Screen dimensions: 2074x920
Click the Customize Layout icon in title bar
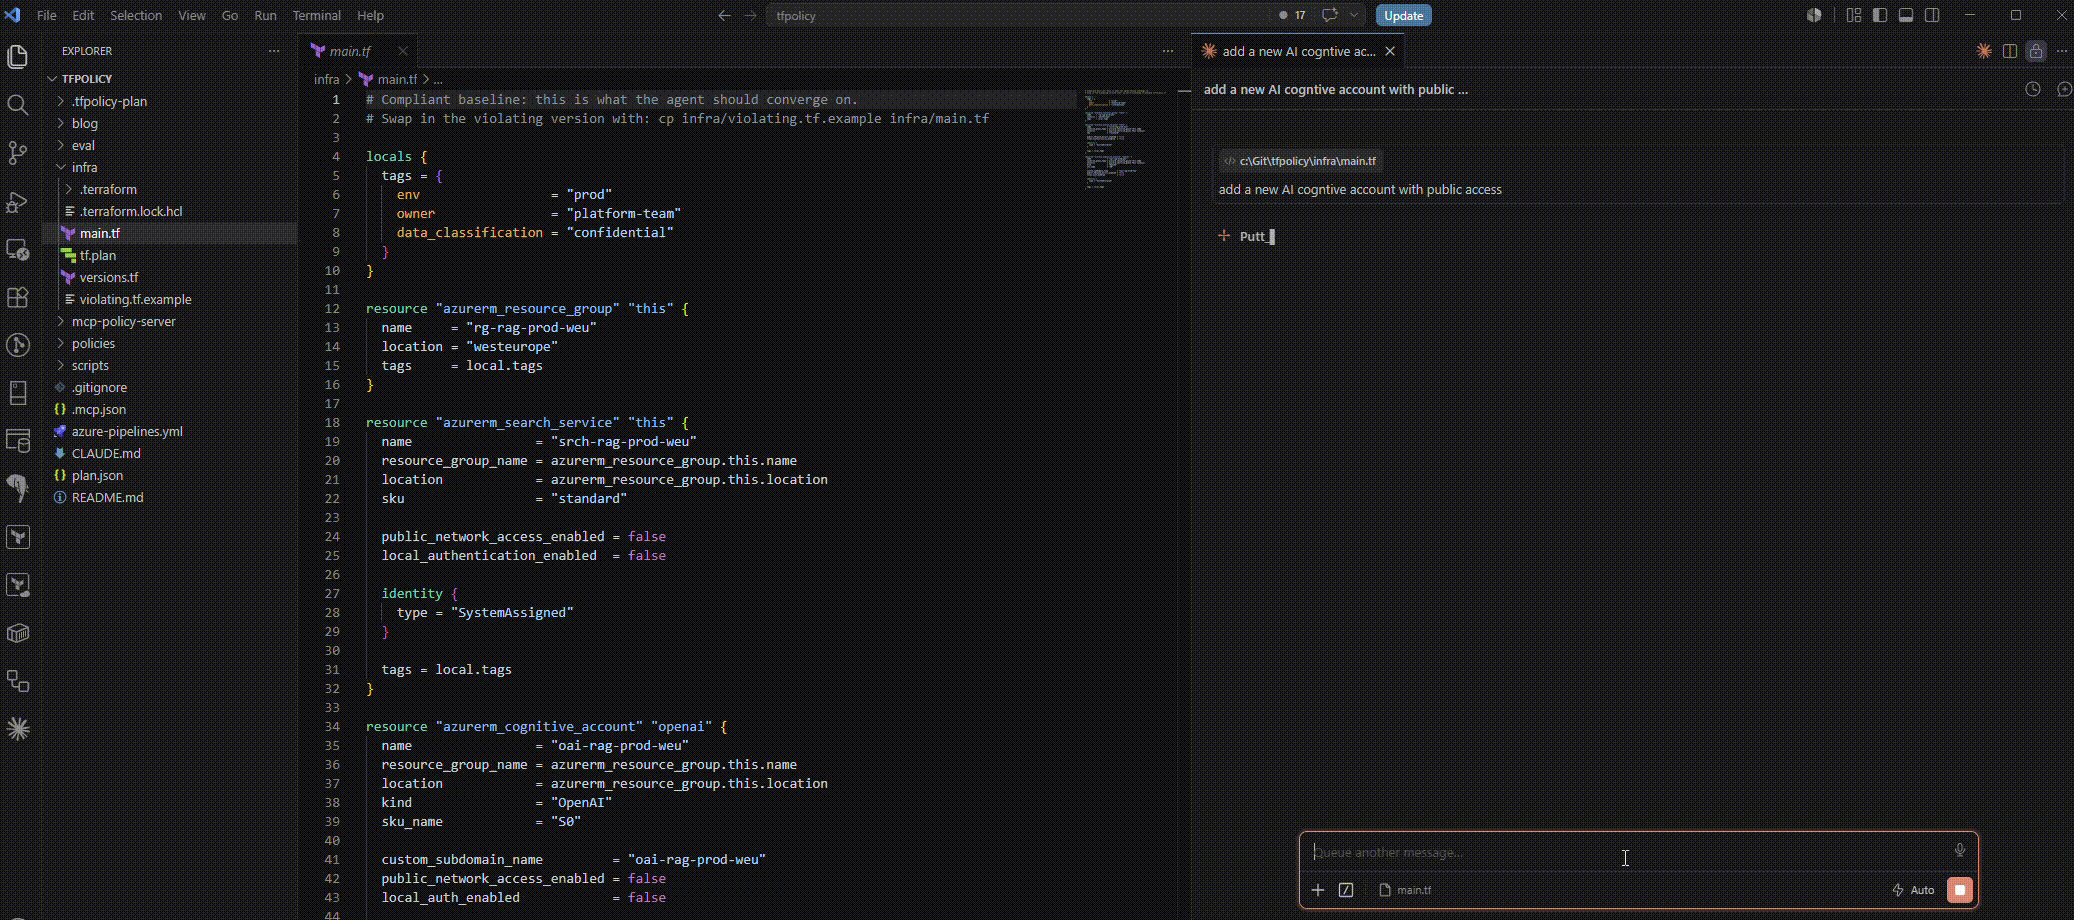pyautogui.click(x=1854, y=15)
